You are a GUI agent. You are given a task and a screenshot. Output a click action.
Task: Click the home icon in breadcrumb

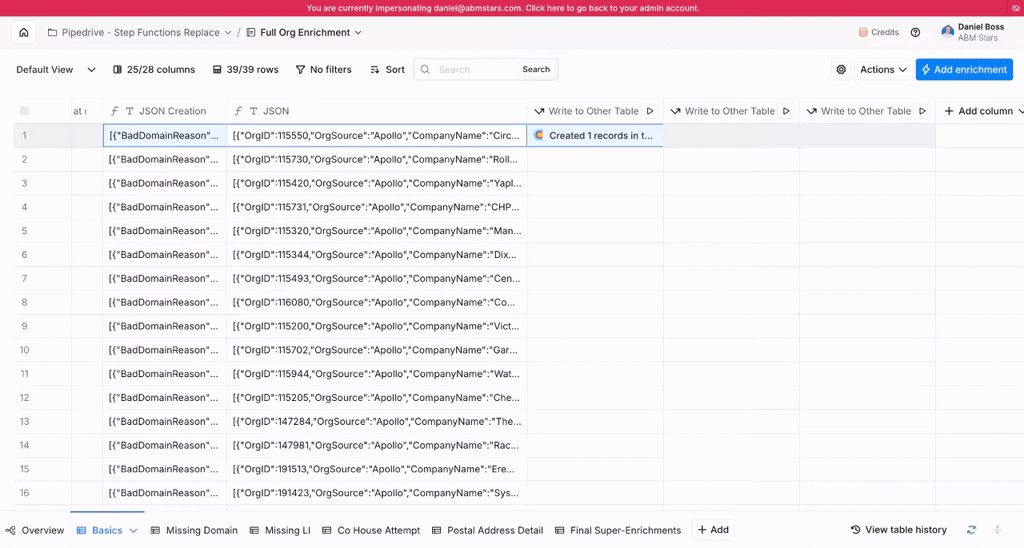pyautogui.click(x=24, y=32)
